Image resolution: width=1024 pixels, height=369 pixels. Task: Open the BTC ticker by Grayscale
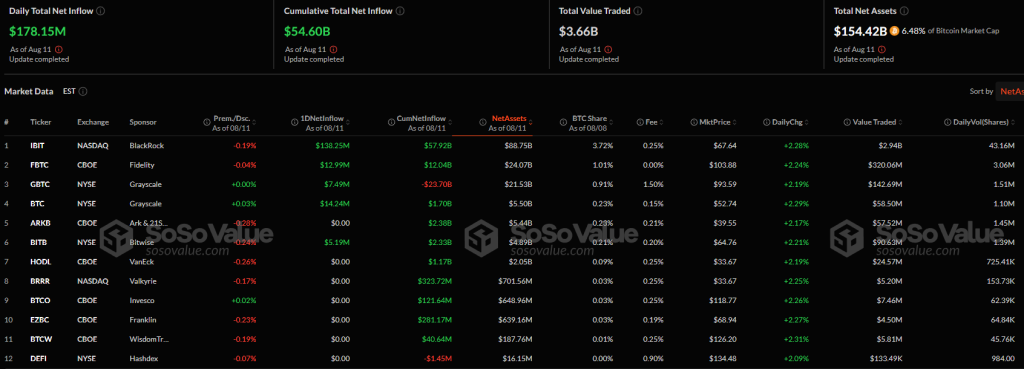point(36,203)
